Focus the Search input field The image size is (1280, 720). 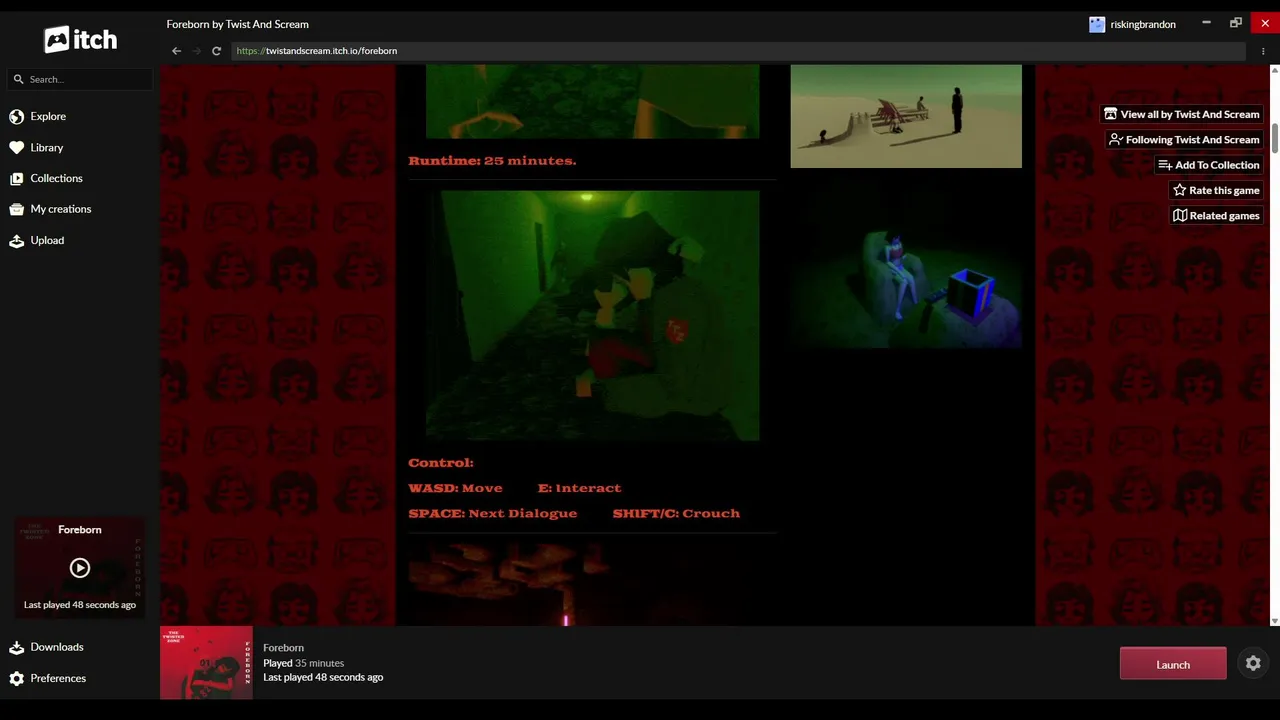pos(80,79)
